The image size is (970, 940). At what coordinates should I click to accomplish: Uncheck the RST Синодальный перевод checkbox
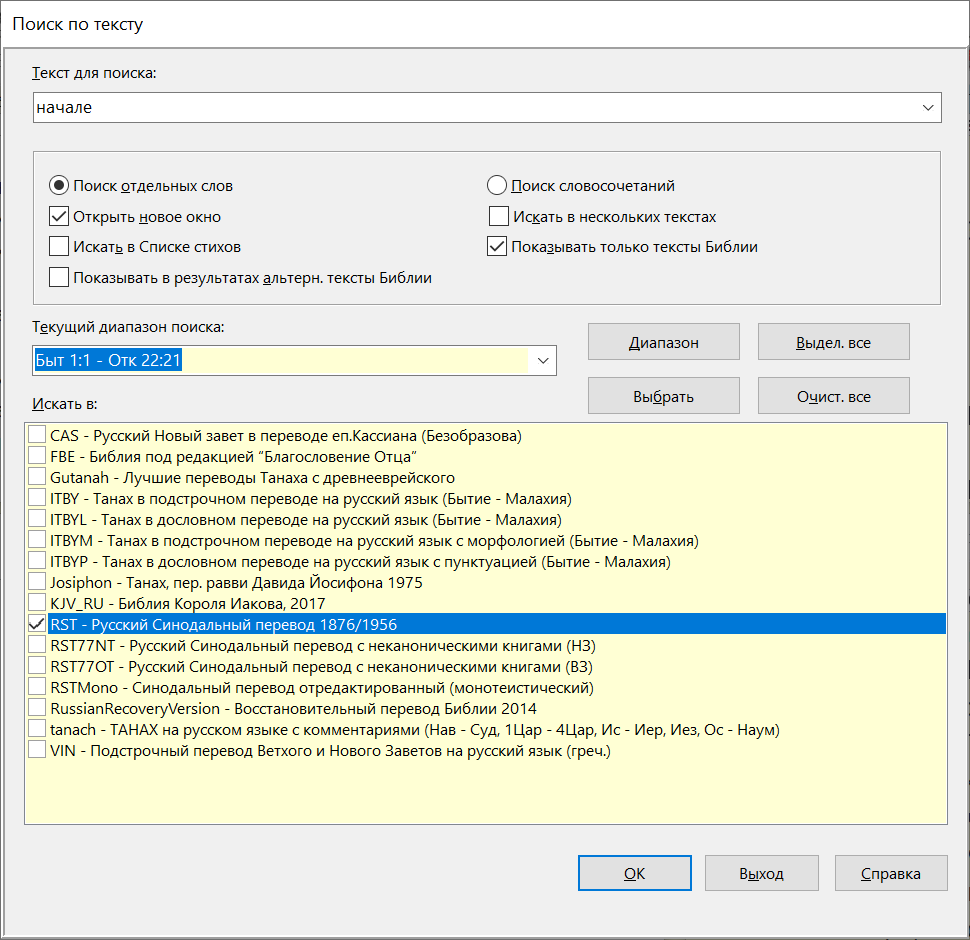coord(37,624)
